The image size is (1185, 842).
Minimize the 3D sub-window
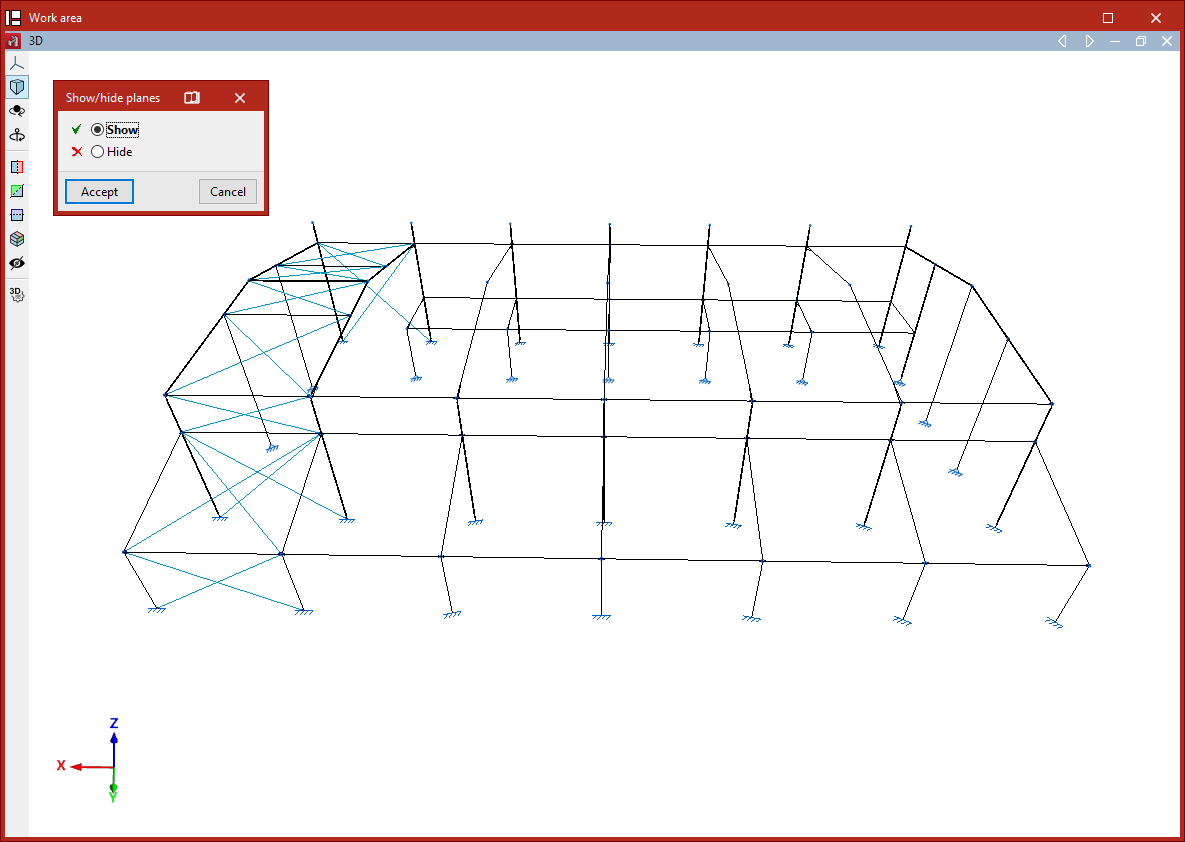tap(1115, 41)
